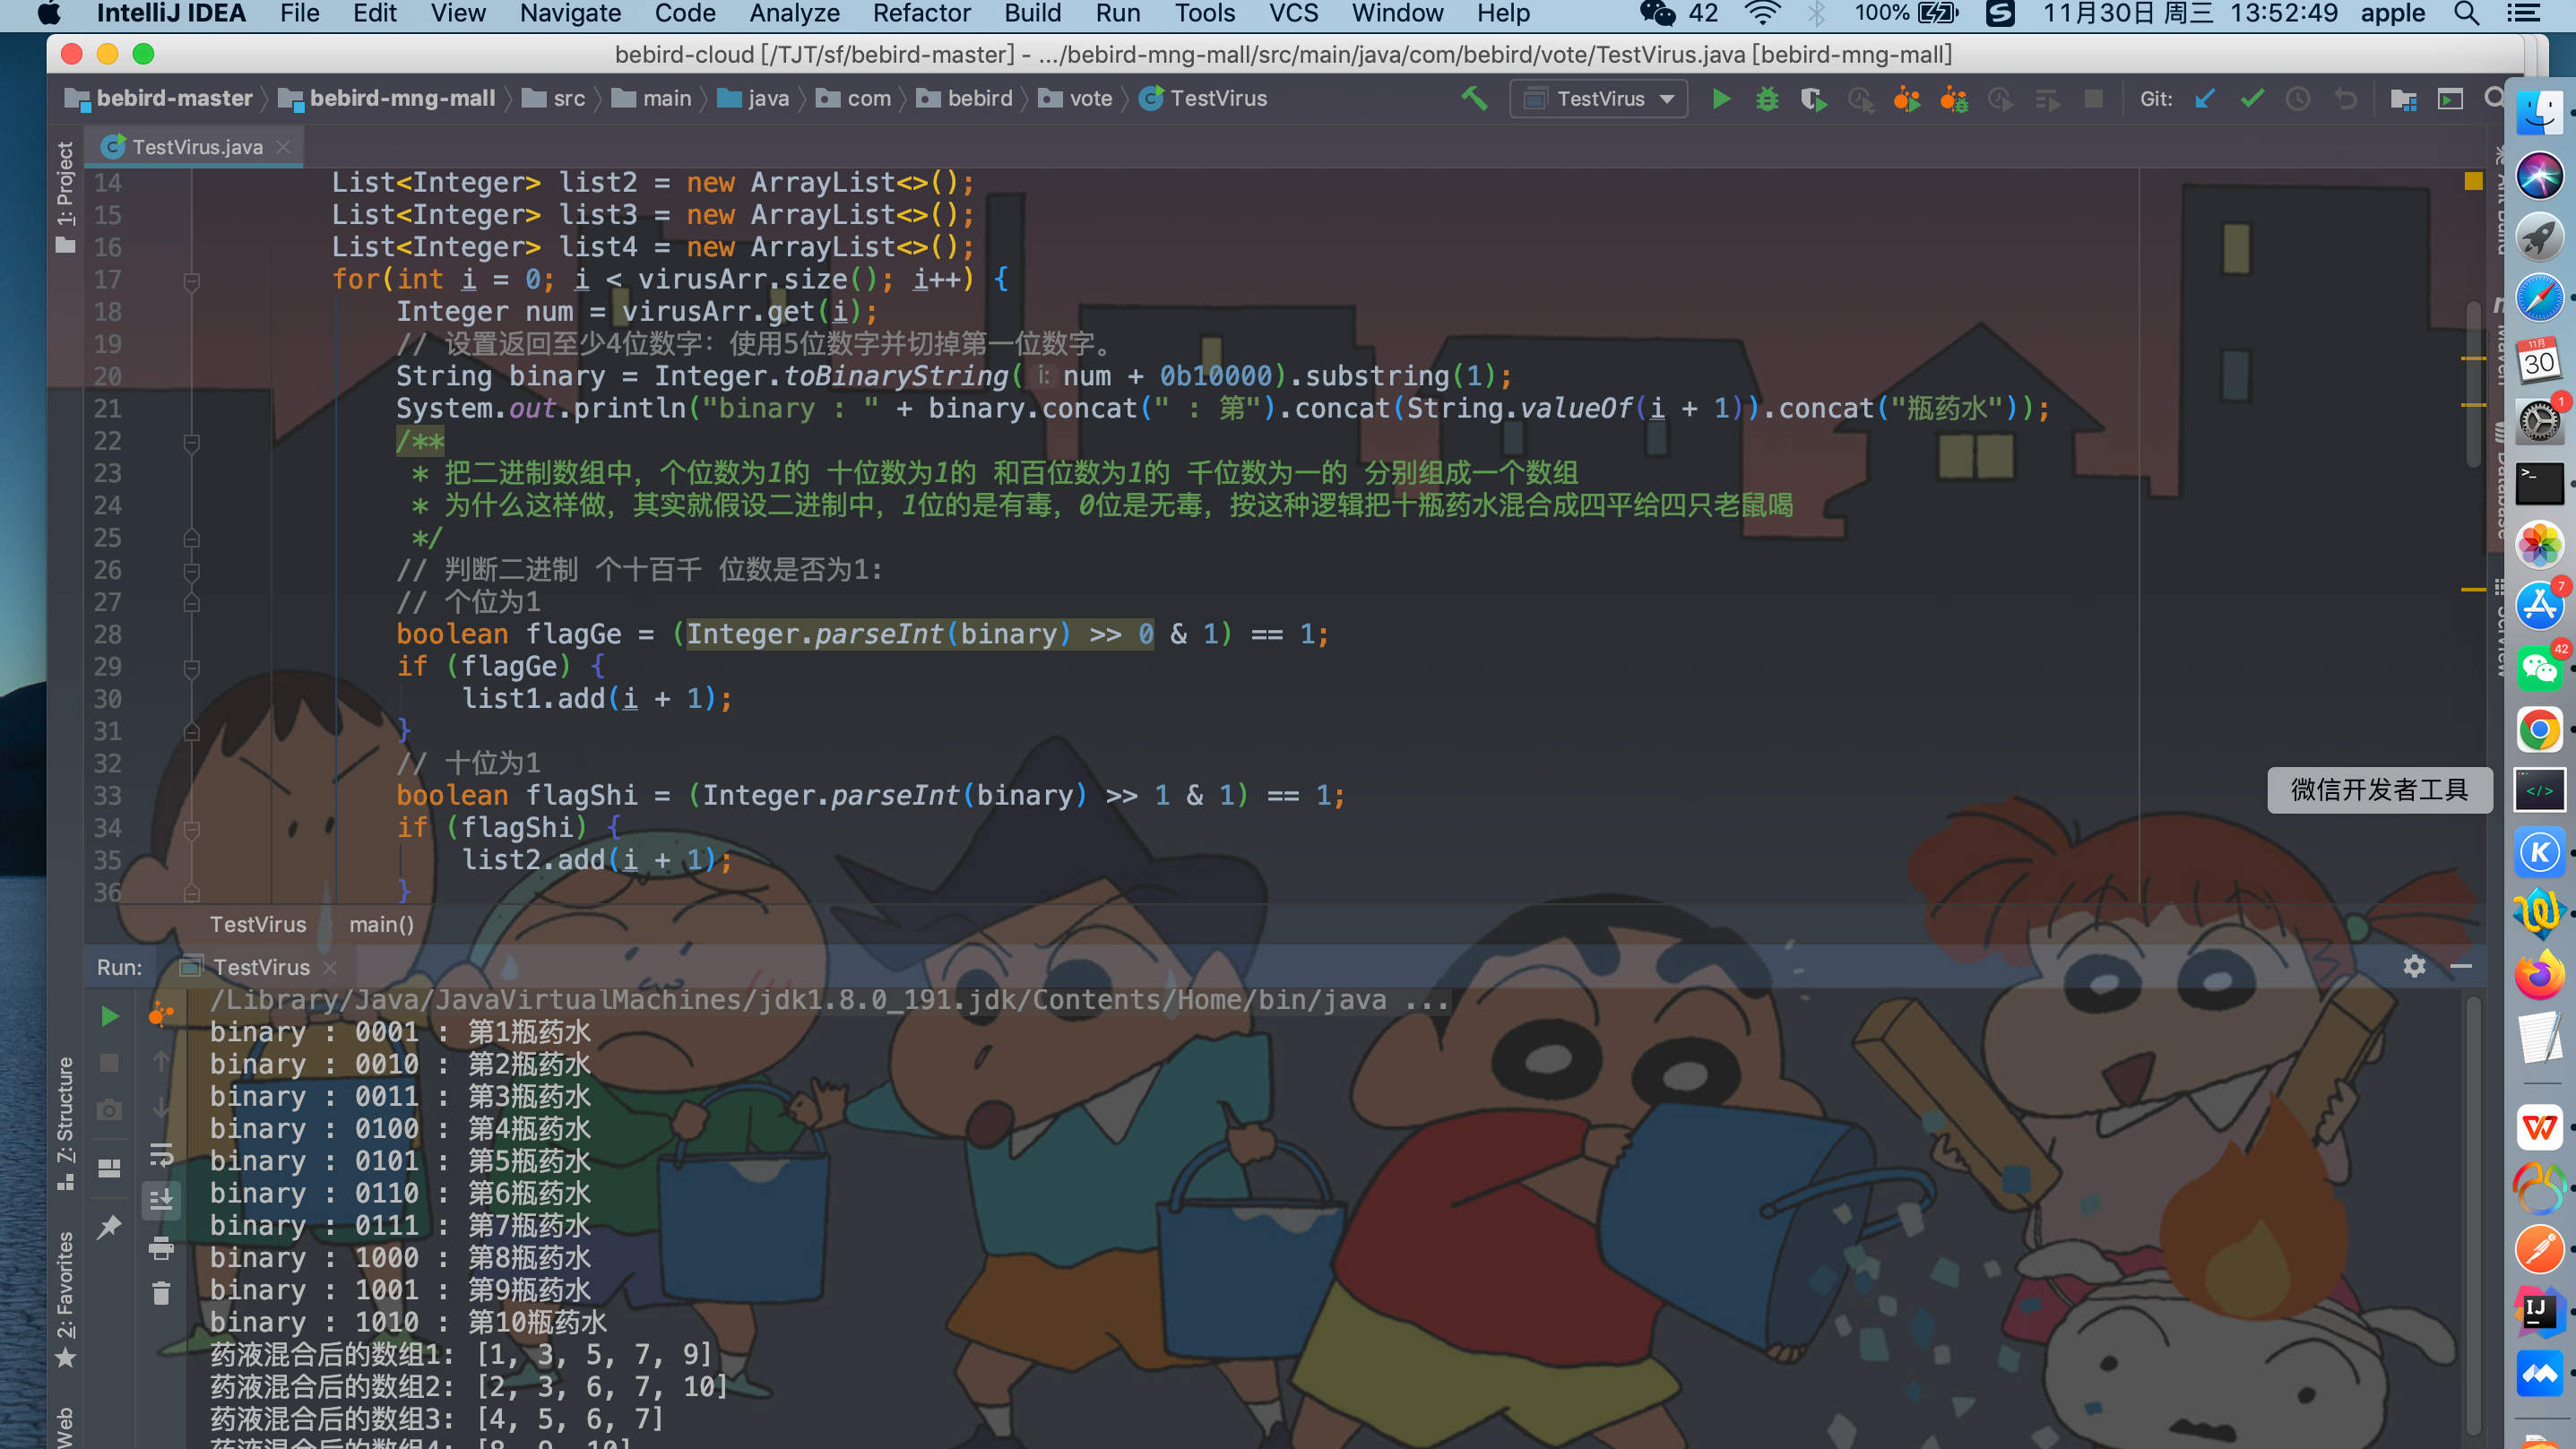Click the Run Anything icon in toolbar

point(2449,98)
